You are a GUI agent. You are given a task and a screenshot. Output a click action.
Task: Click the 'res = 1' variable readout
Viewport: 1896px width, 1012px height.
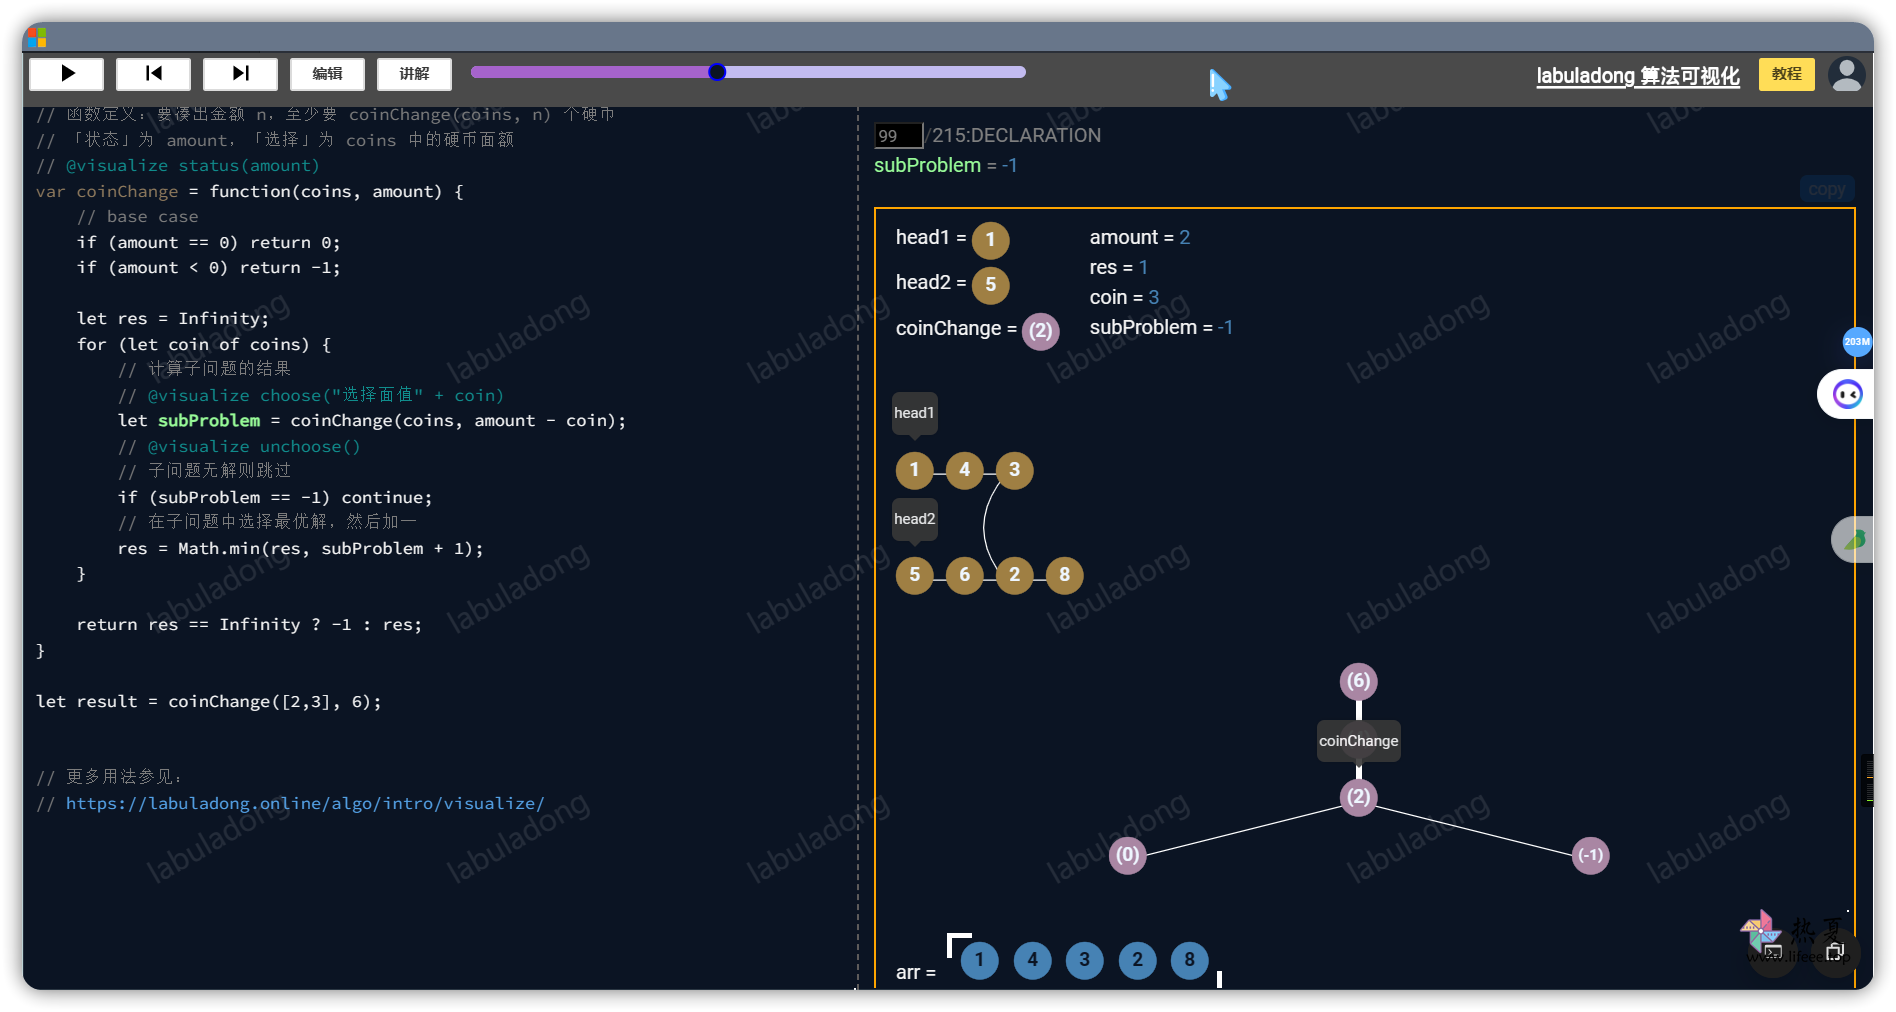click(1119, 268)
